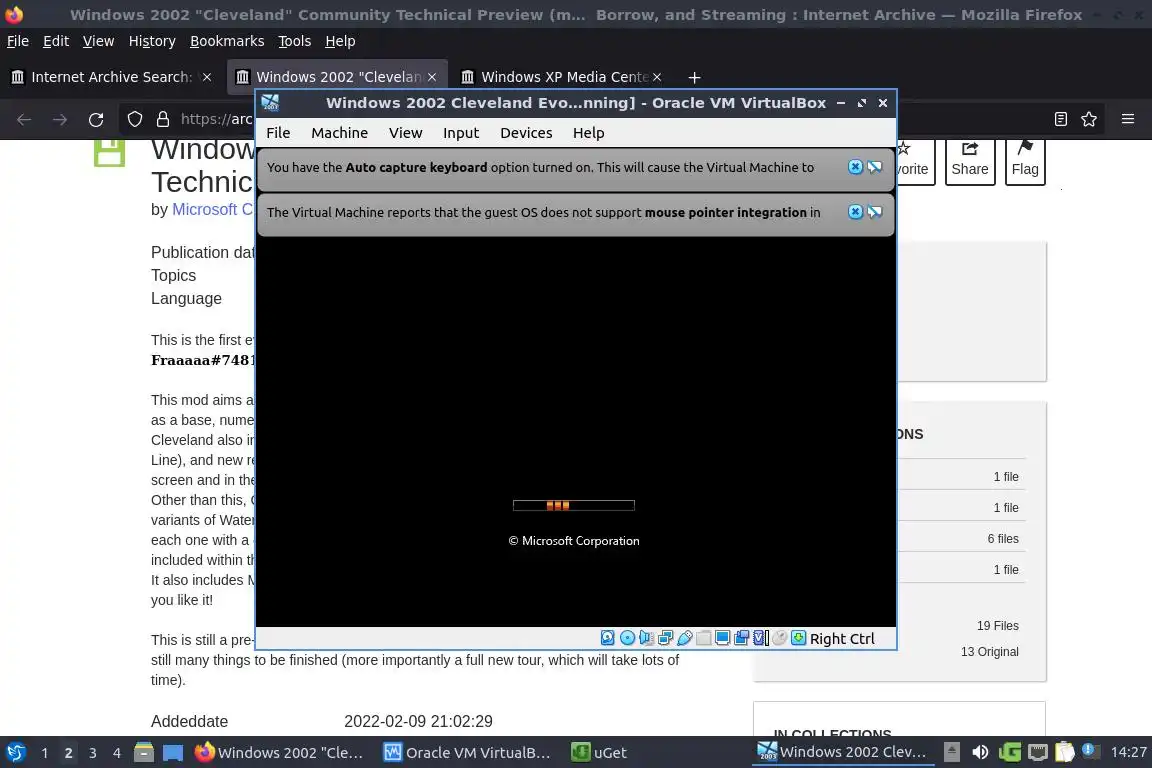Click the audio icon in VirtualBox status bar
Viewport: 1152px width, 768px height.
click(646, 638)
